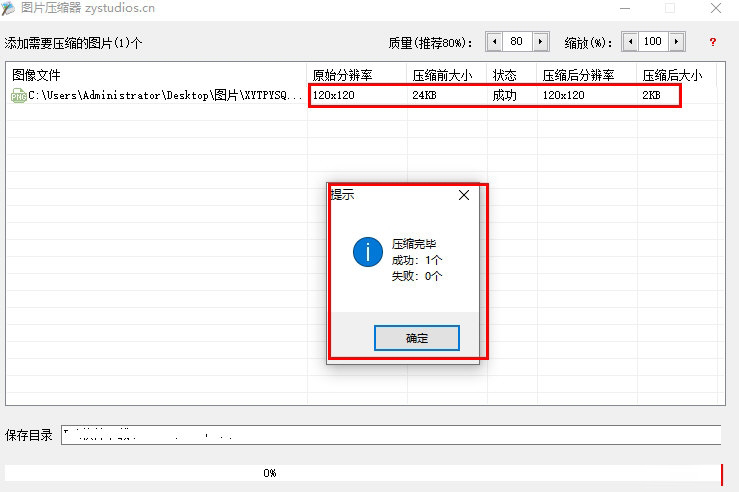Select the PNG file icon in the list row

click(18, 96)
